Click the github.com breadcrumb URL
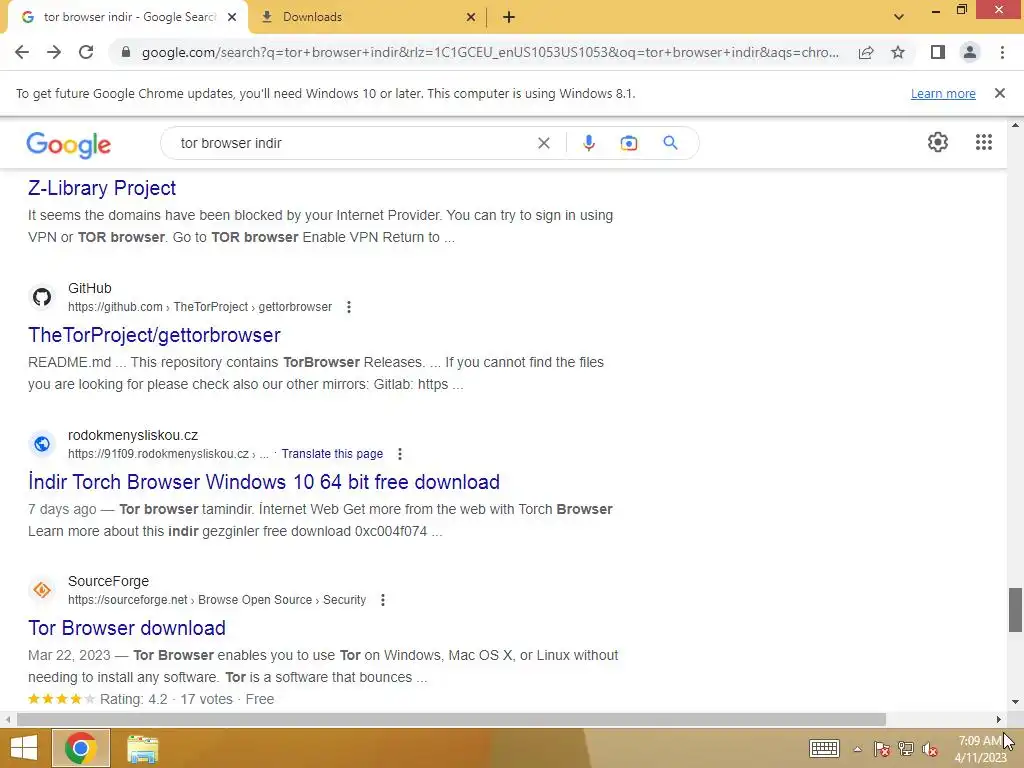 200,307
